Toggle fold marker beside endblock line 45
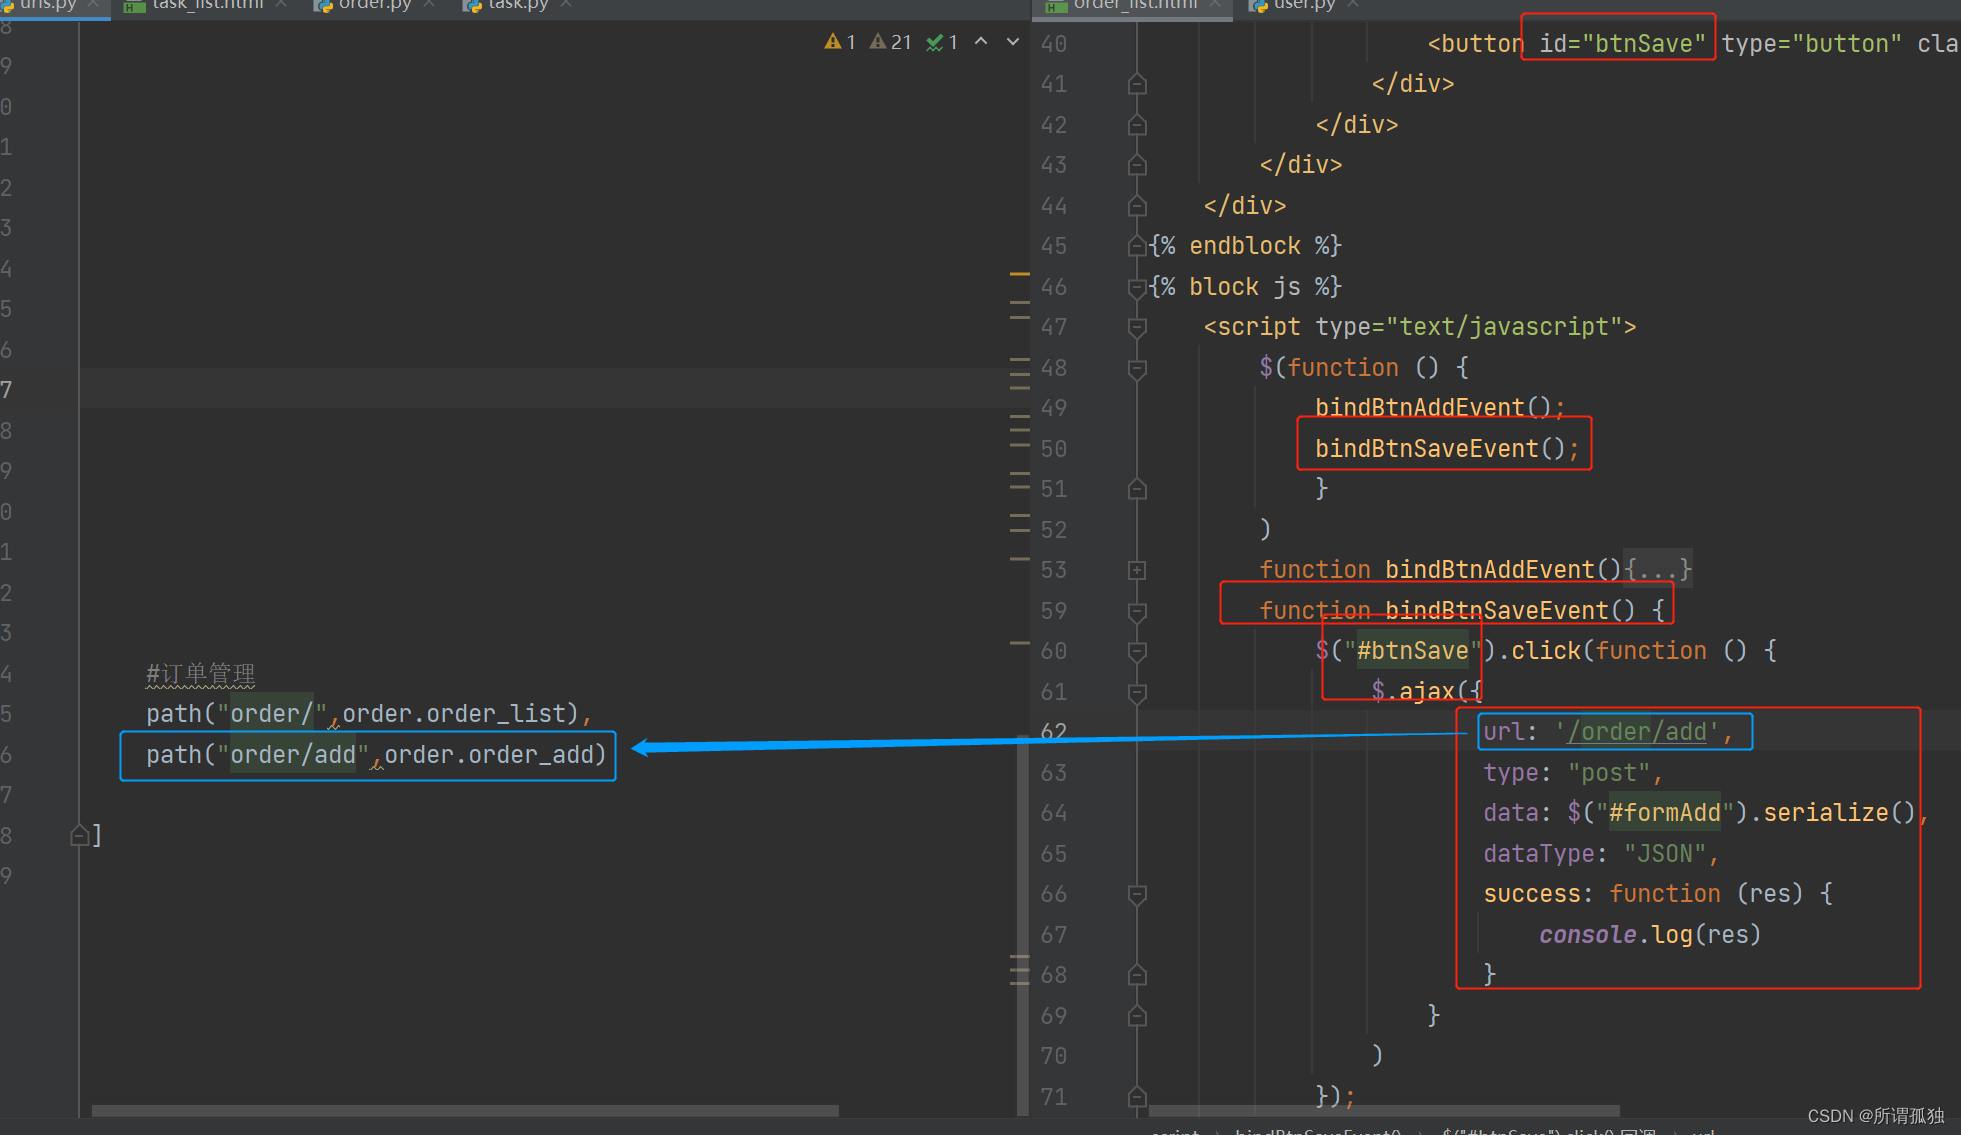1961x1135 pixels. pos(1137,246)
